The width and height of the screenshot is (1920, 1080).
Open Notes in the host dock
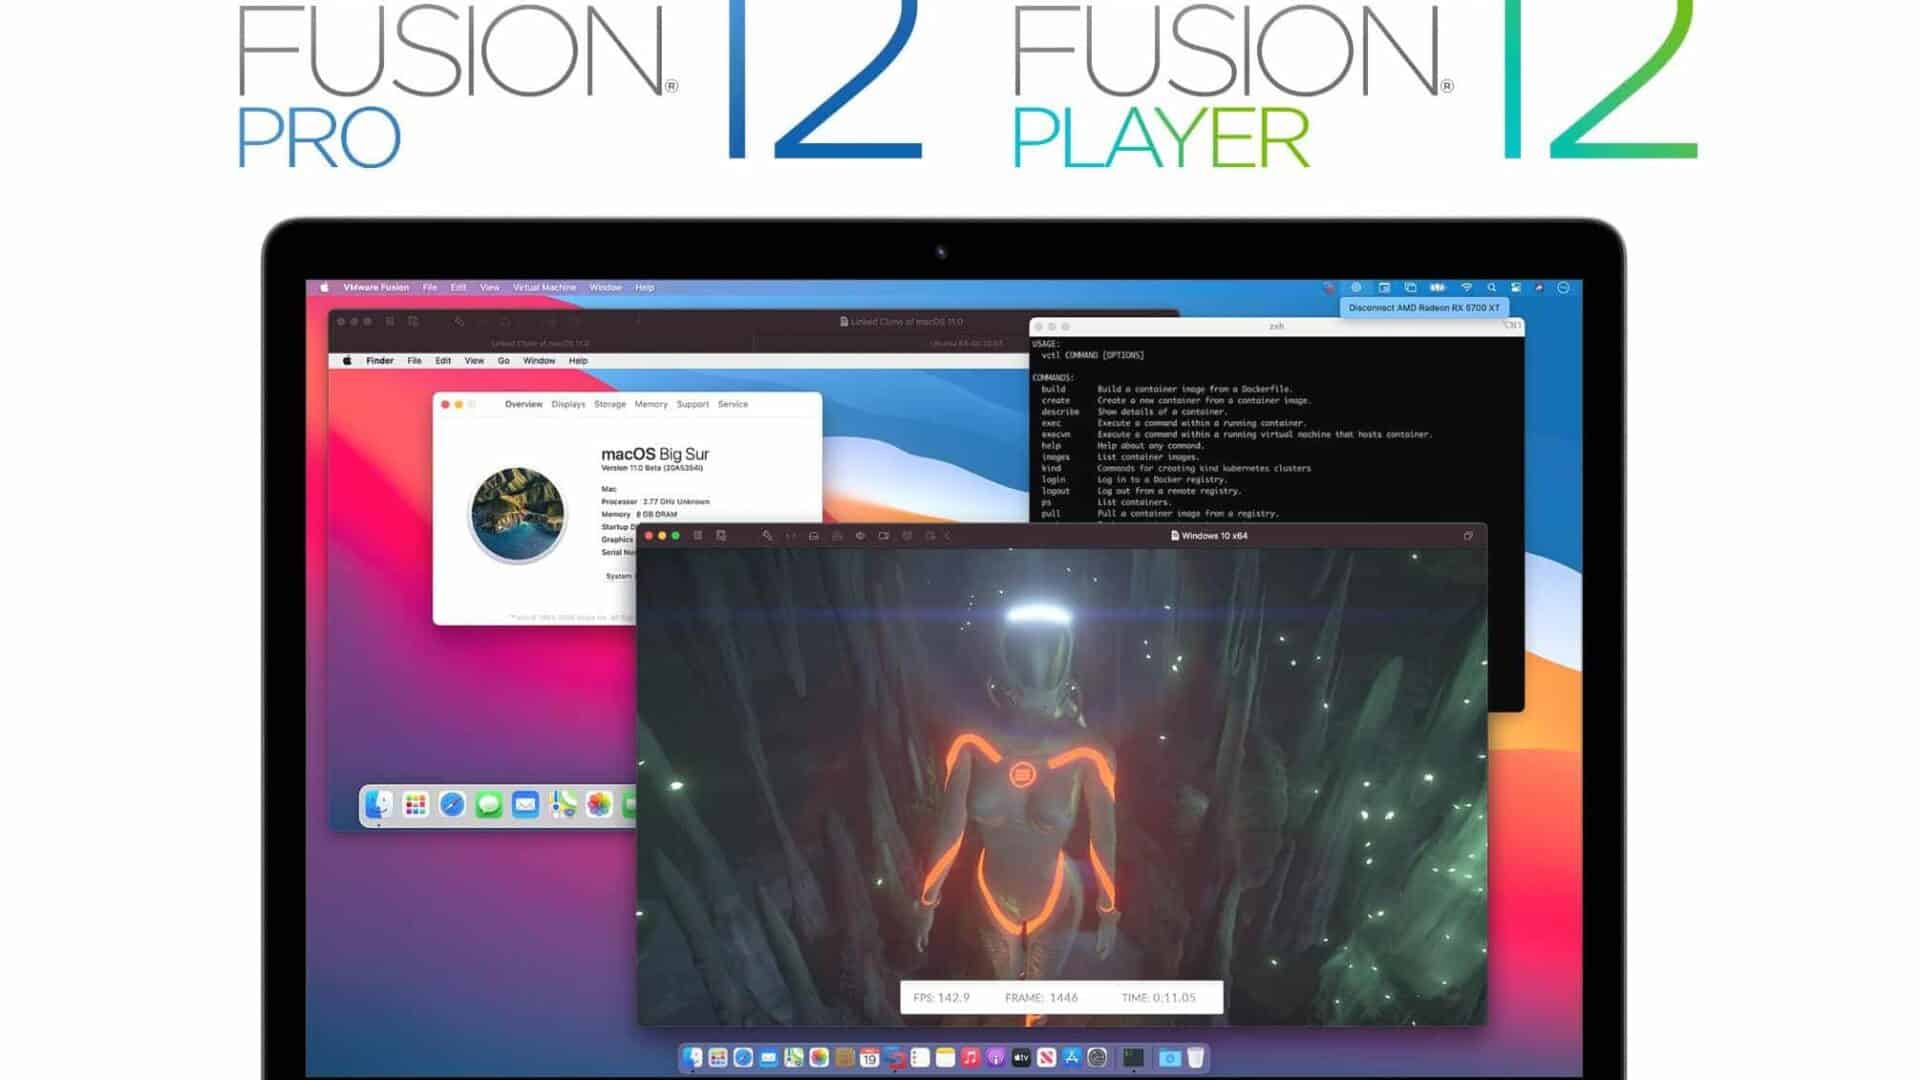(945, 1057)
